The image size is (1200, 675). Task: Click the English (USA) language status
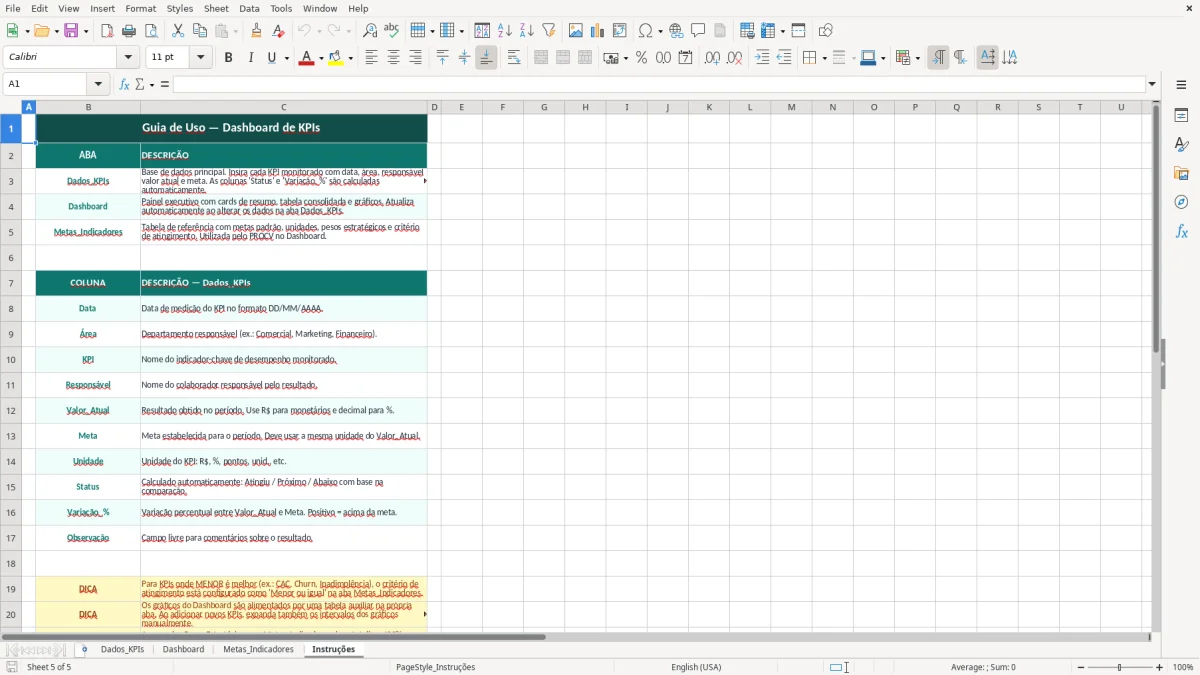pos(696,667)
